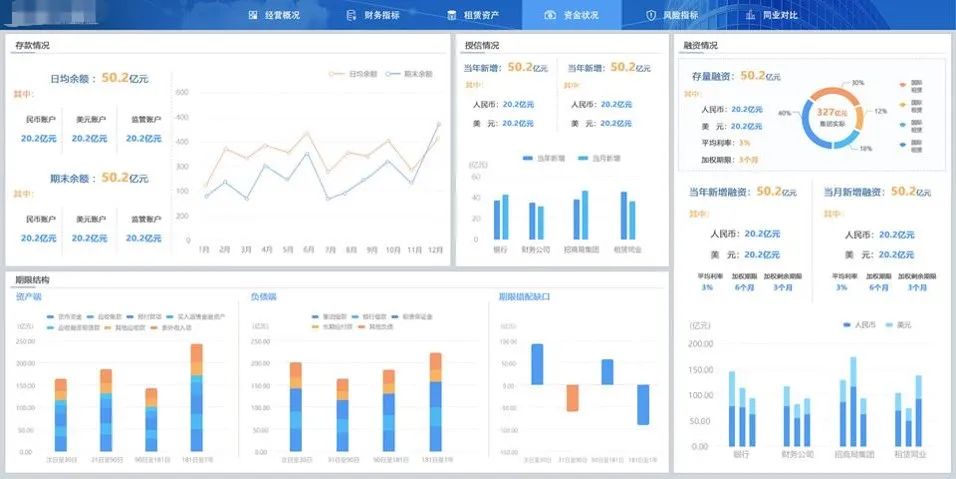Toggle 人民币 legend in financing bar chart

pyautogui.click(x=854, y=325)
